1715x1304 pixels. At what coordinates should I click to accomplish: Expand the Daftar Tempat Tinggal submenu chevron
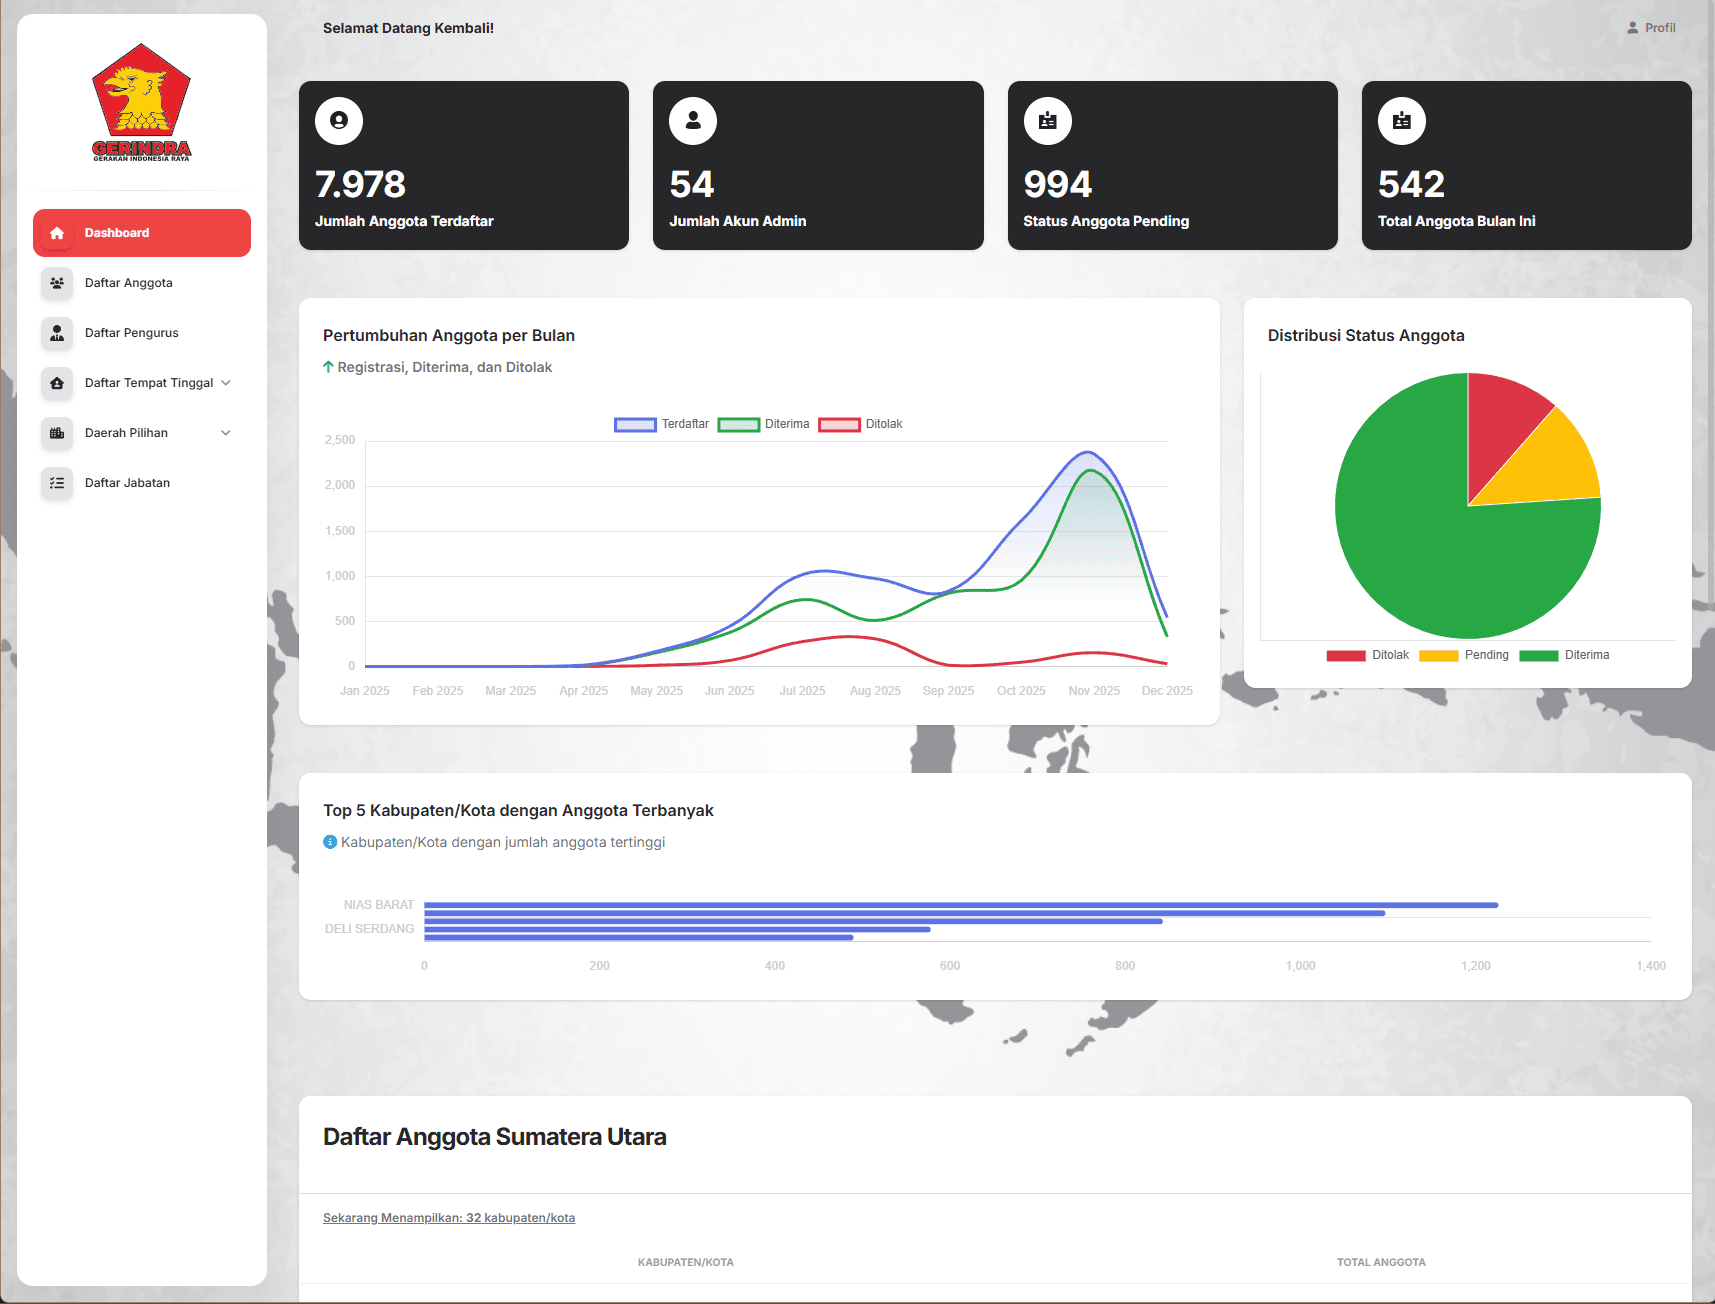(x=226, y=383)
